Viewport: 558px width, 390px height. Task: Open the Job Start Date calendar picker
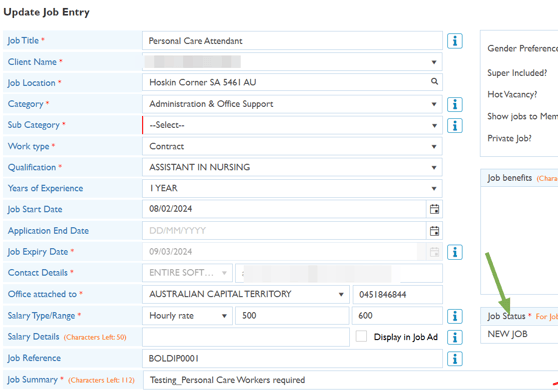coord(434,209)
